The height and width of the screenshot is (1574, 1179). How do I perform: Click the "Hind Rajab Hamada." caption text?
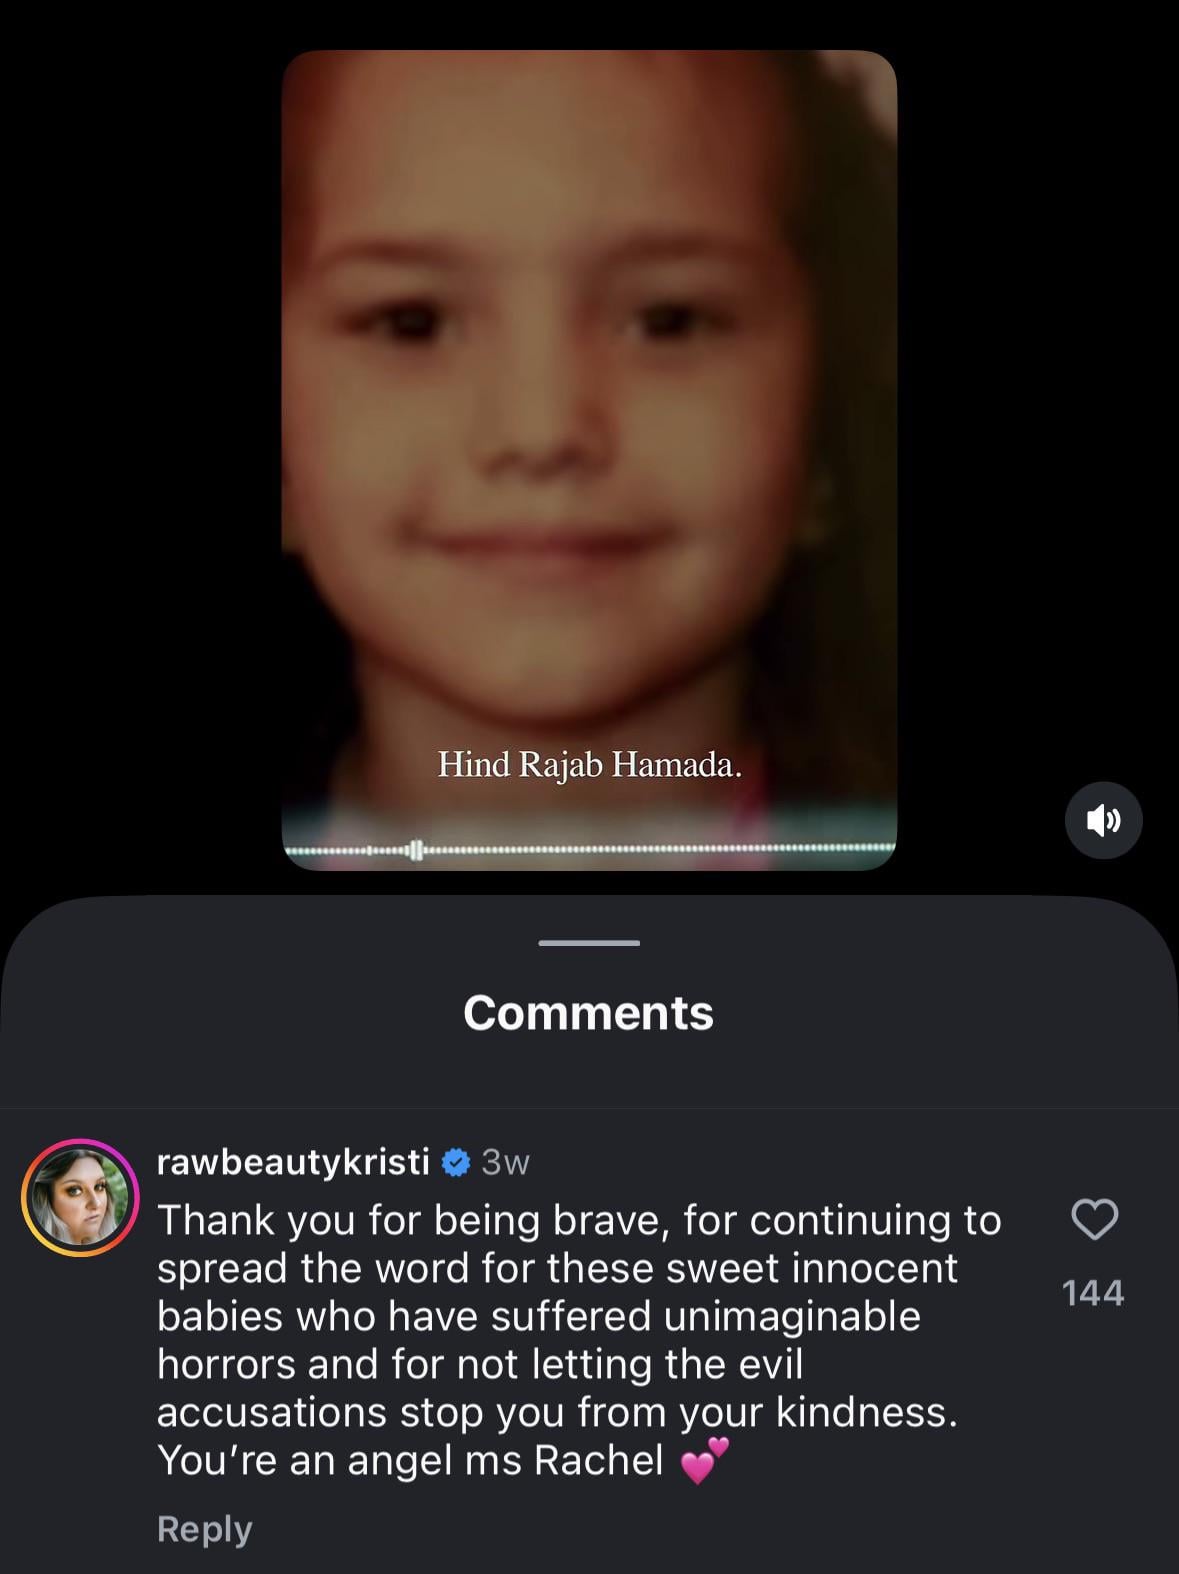(x=589, y=766)
